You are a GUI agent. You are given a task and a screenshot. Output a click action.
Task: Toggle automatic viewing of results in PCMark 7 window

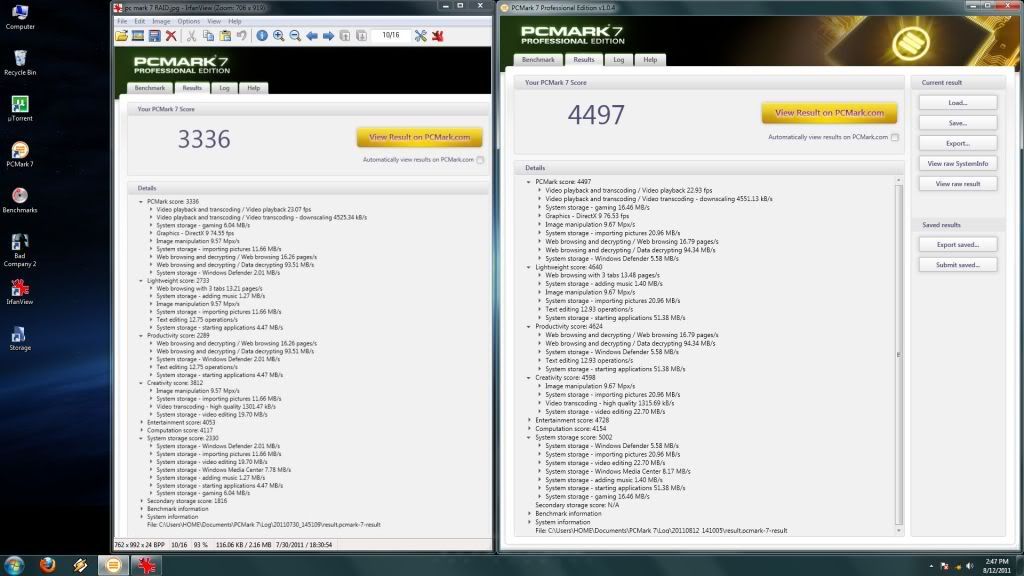tap(895, 137)
